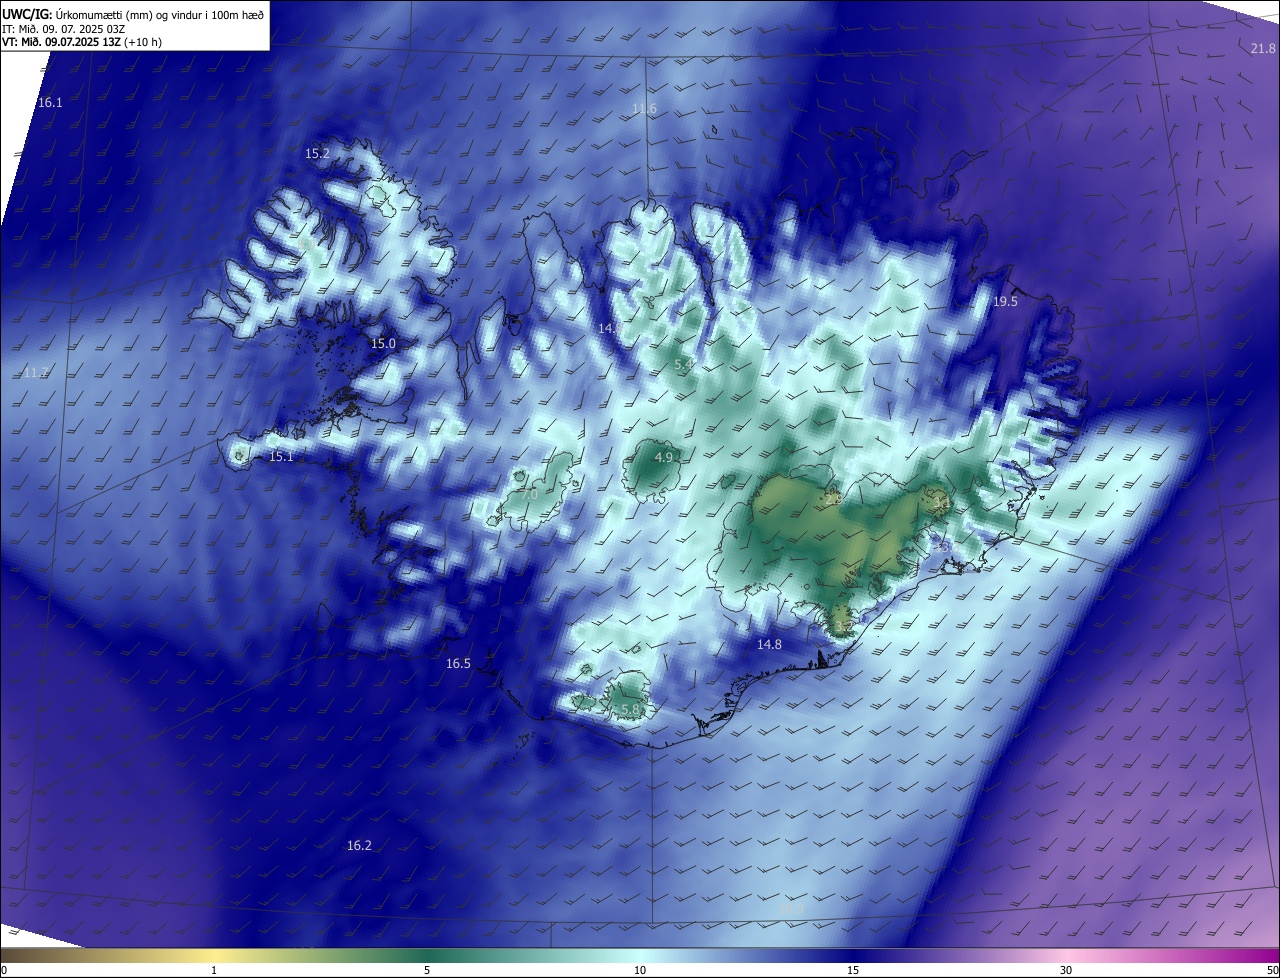This screenshot has width=1280, height=978.
Task: Click the 15.1 value on the map
Action: coord(281,457)
